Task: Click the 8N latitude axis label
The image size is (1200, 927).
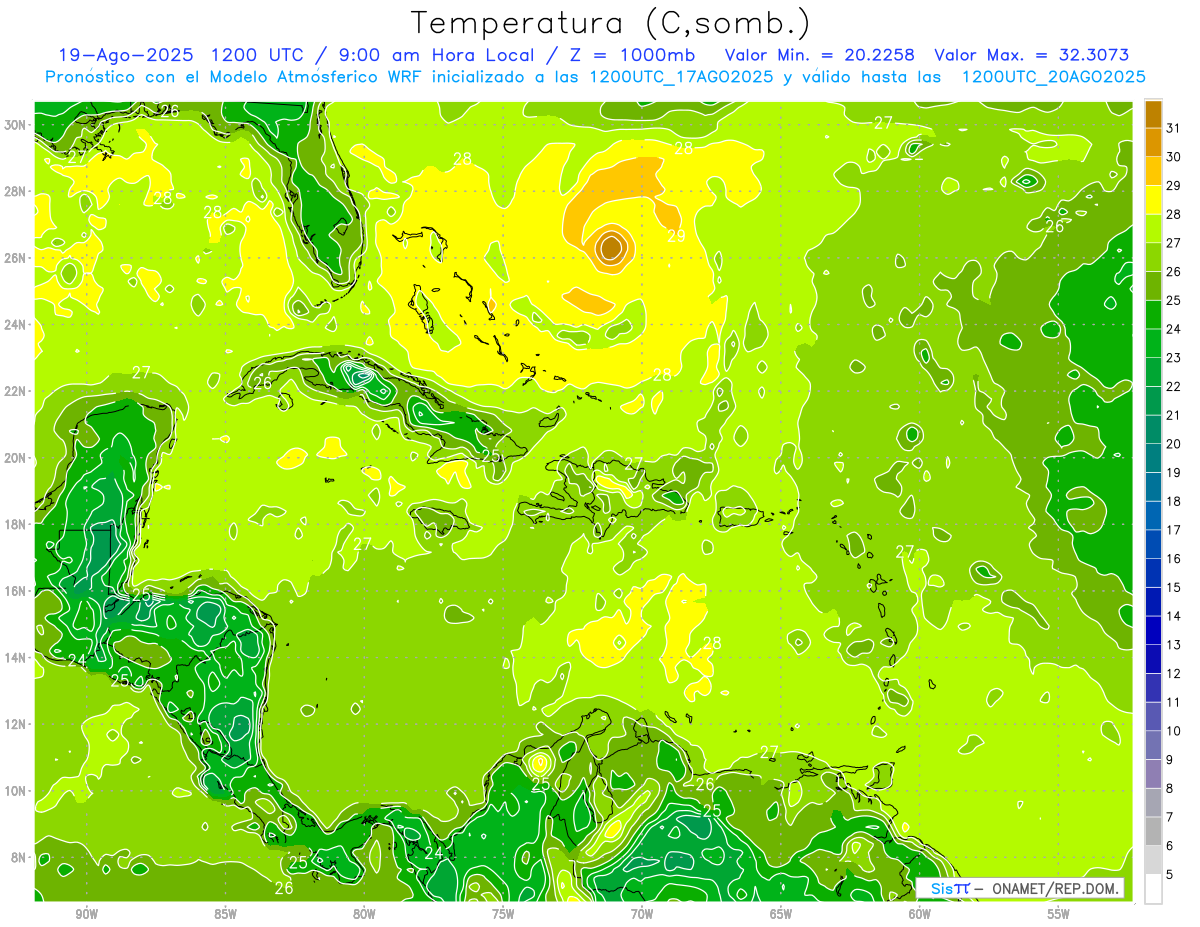Action: pos(19,858)
